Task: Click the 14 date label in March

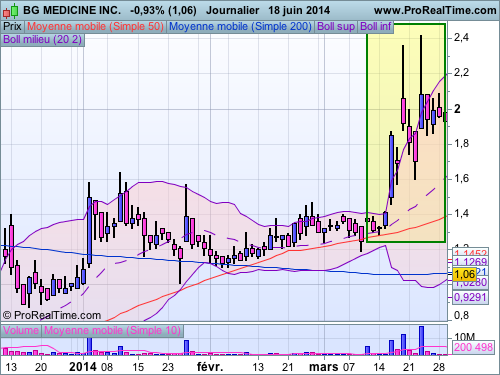Action: [379, 367]
